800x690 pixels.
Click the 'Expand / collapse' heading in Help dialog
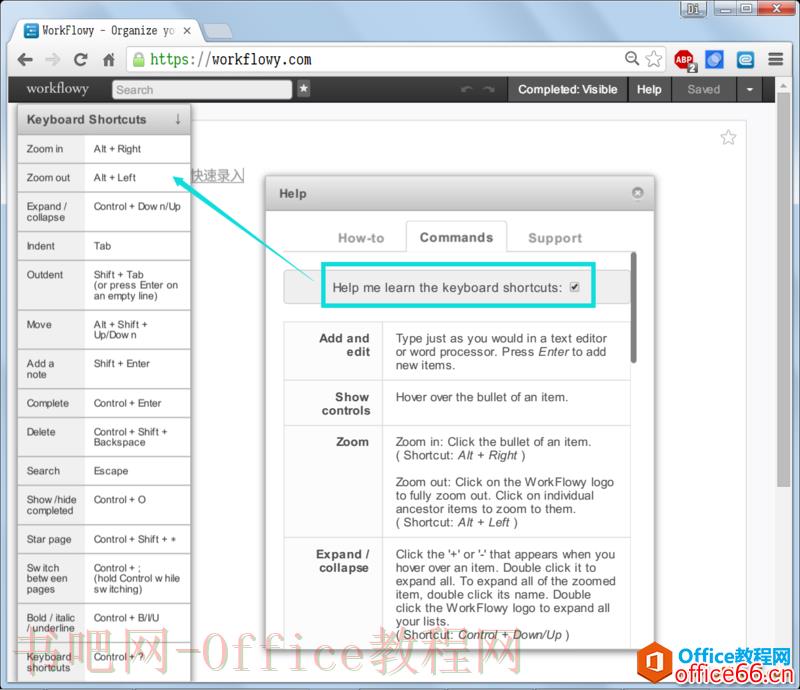343,561
